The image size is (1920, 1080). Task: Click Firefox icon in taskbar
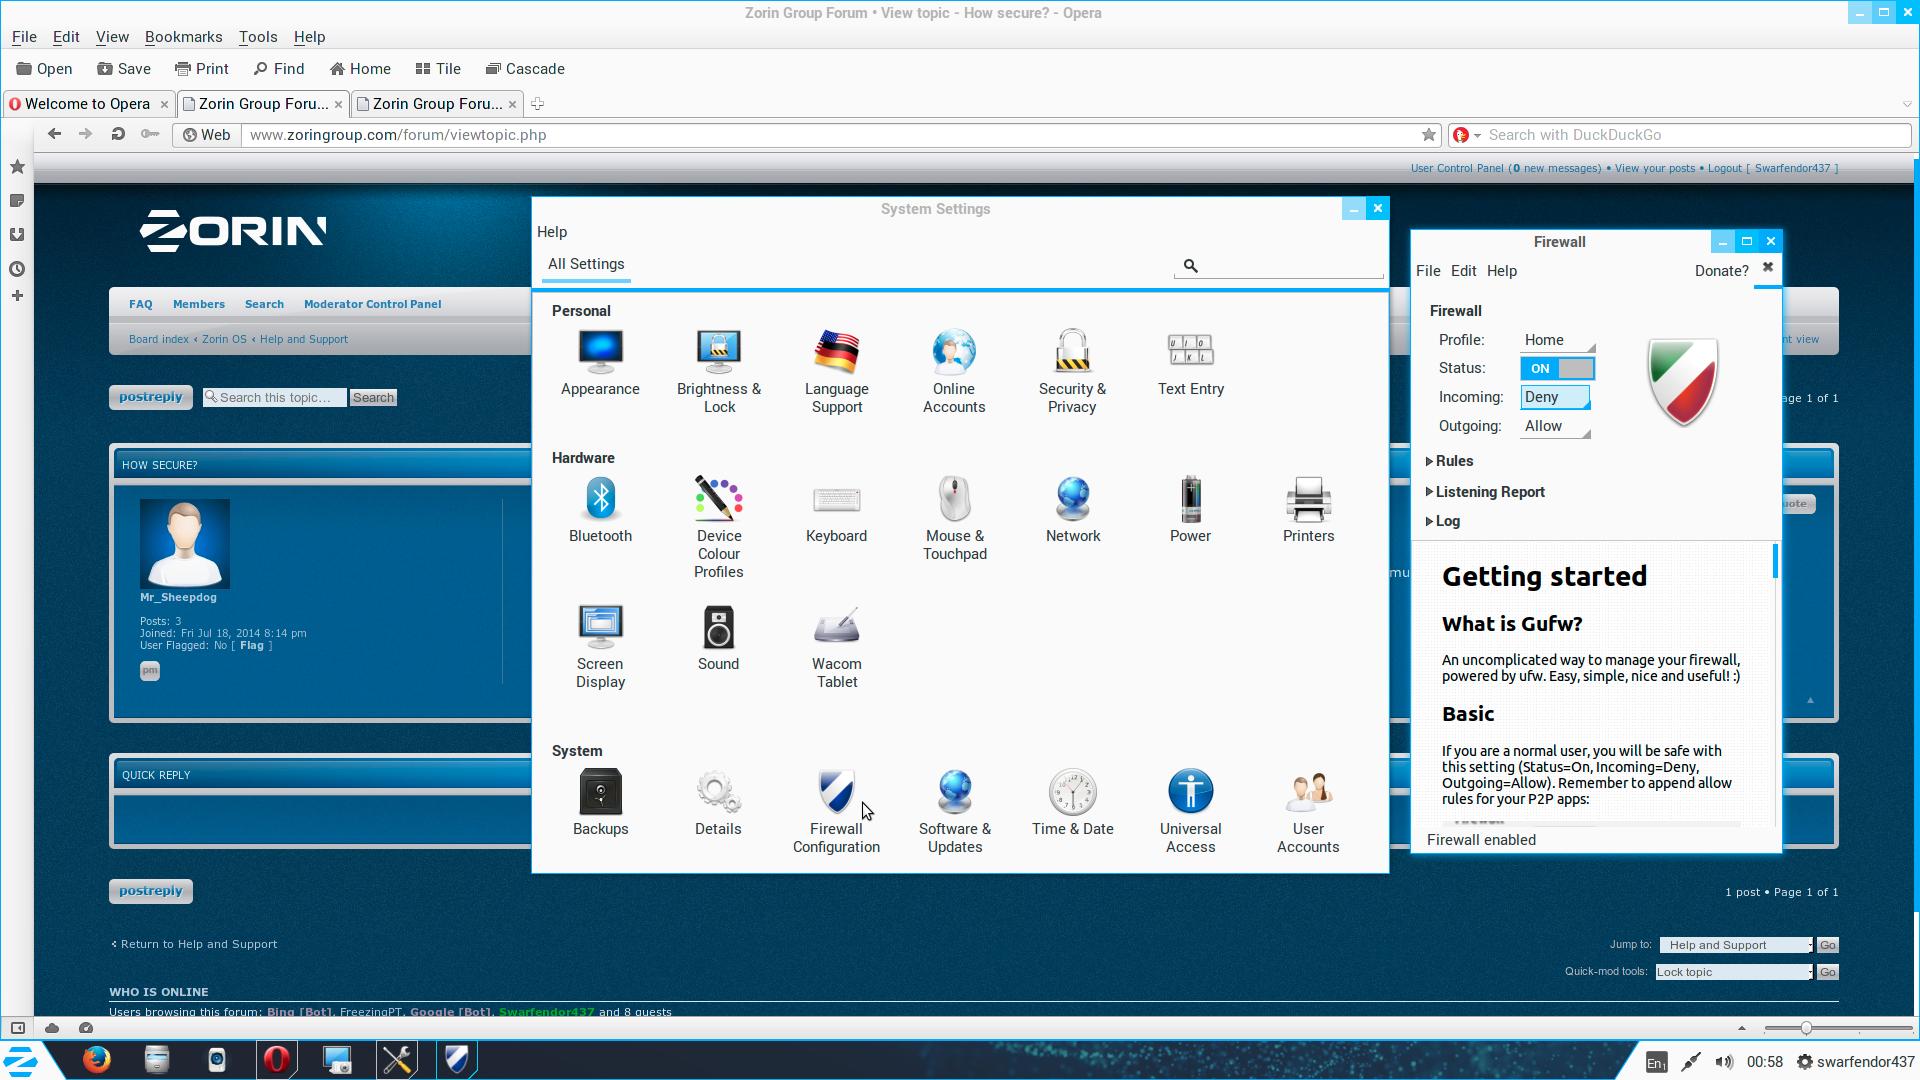(97, 1059)
